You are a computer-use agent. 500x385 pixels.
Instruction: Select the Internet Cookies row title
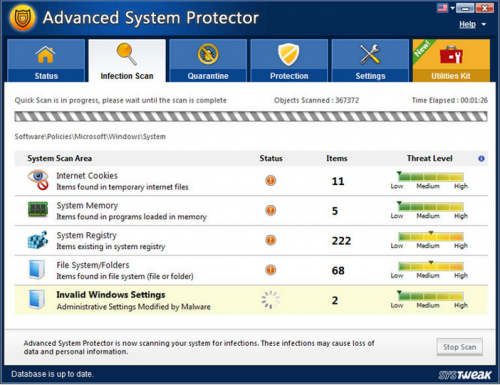(x=87, y=175)
